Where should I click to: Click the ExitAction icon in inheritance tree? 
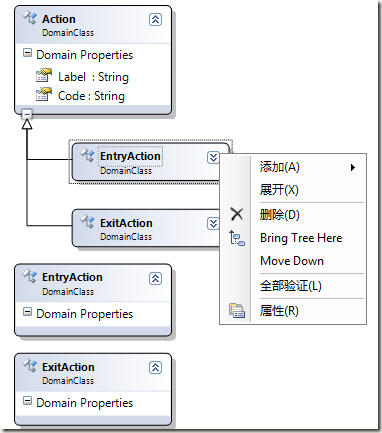(87, 221)
